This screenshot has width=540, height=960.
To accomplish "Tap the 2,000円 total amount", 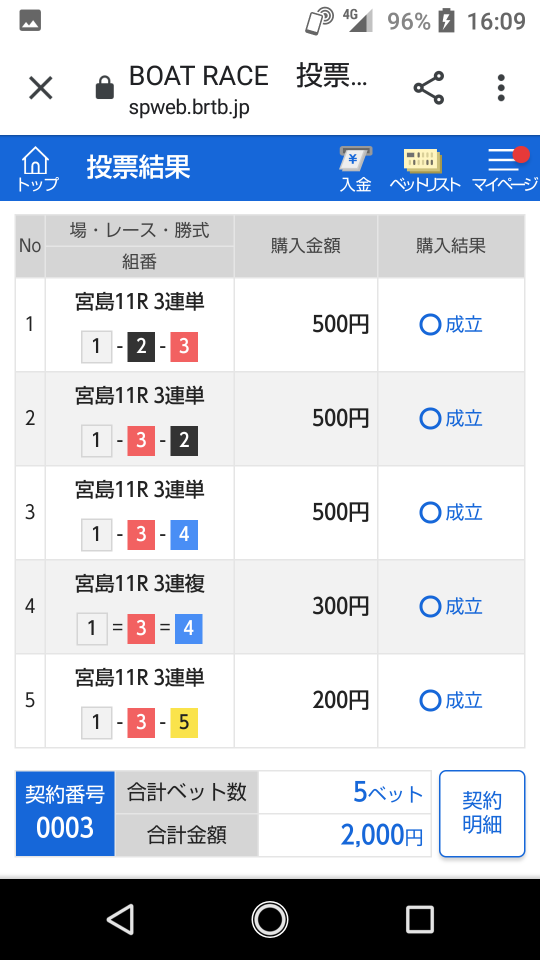I will click(381, 835).
